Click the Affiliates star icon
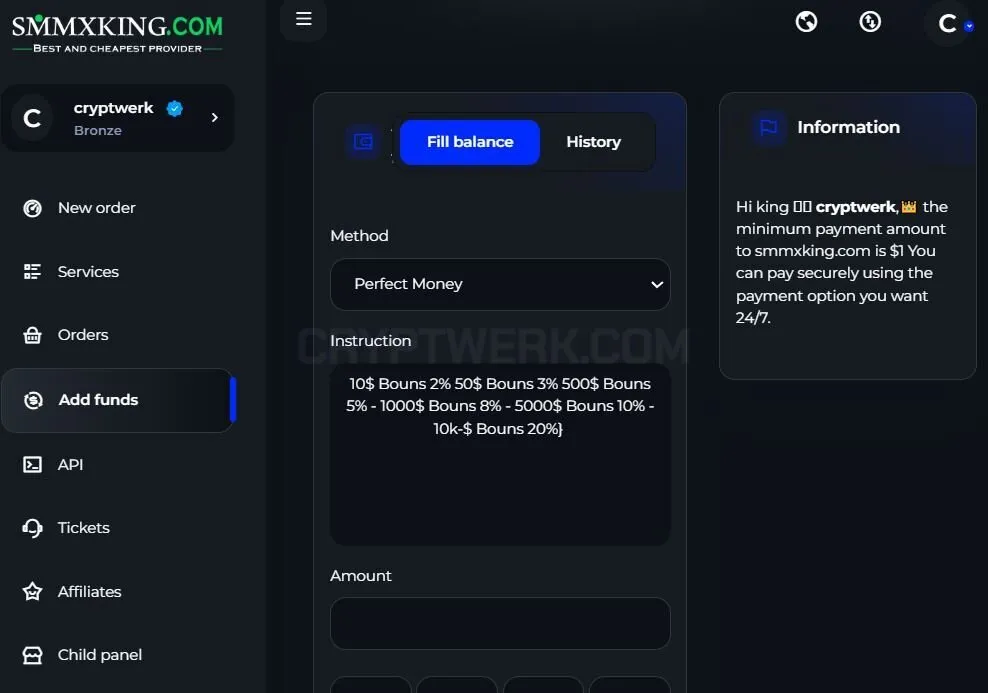 pos(32,592)
